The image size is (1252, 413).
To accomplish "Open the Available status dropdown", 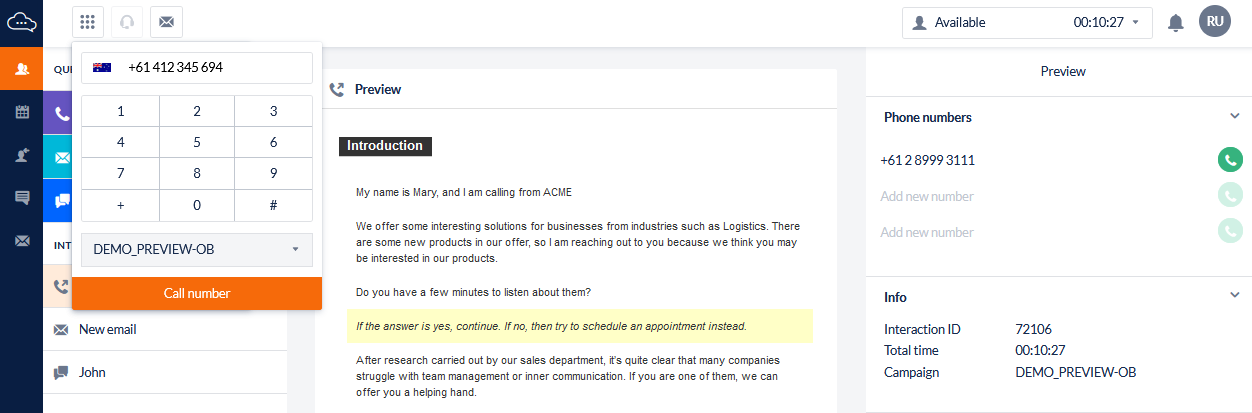I will pos(1026,22).
